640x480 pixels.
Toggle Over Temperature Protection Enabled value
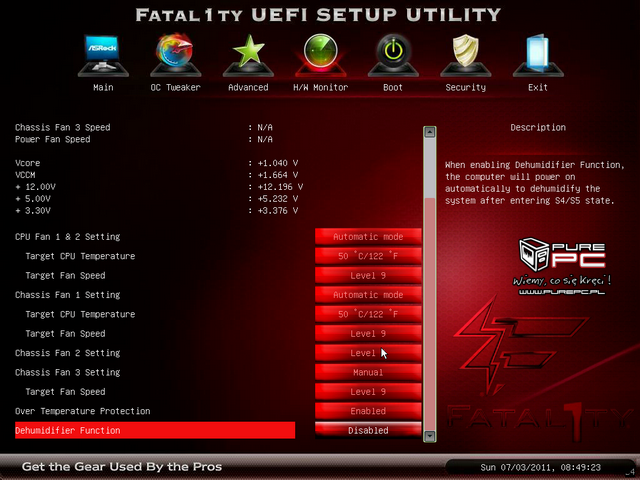[x=368, y=411]
